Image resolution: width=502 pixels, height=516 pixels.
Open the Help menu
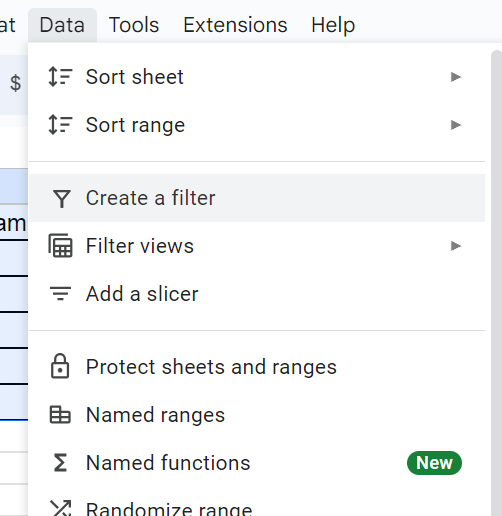point(333,25)
